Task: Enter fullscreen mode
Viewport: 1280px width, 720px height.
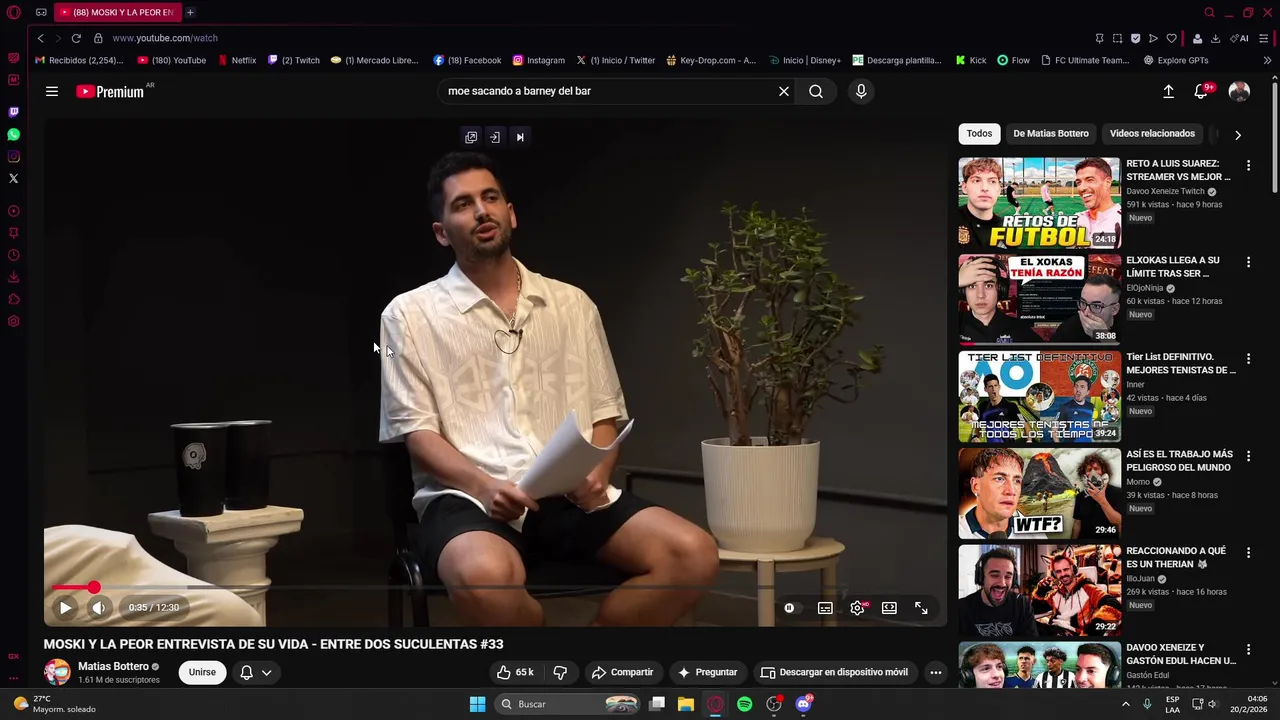Action: [x=921, y=607]
